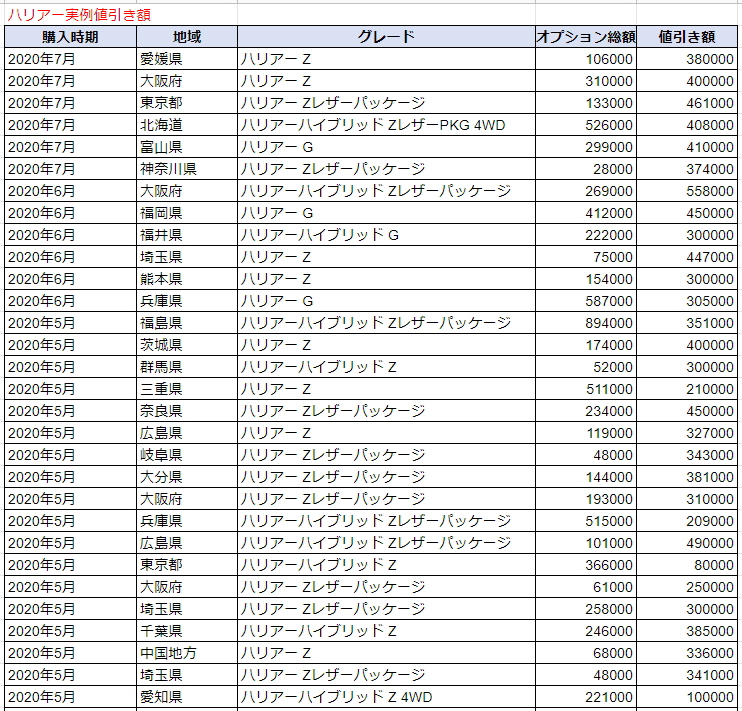The width and height of the screenshot is (742, 711).
Task: Click the option total value 106000
Action: (x=586, y=59)
